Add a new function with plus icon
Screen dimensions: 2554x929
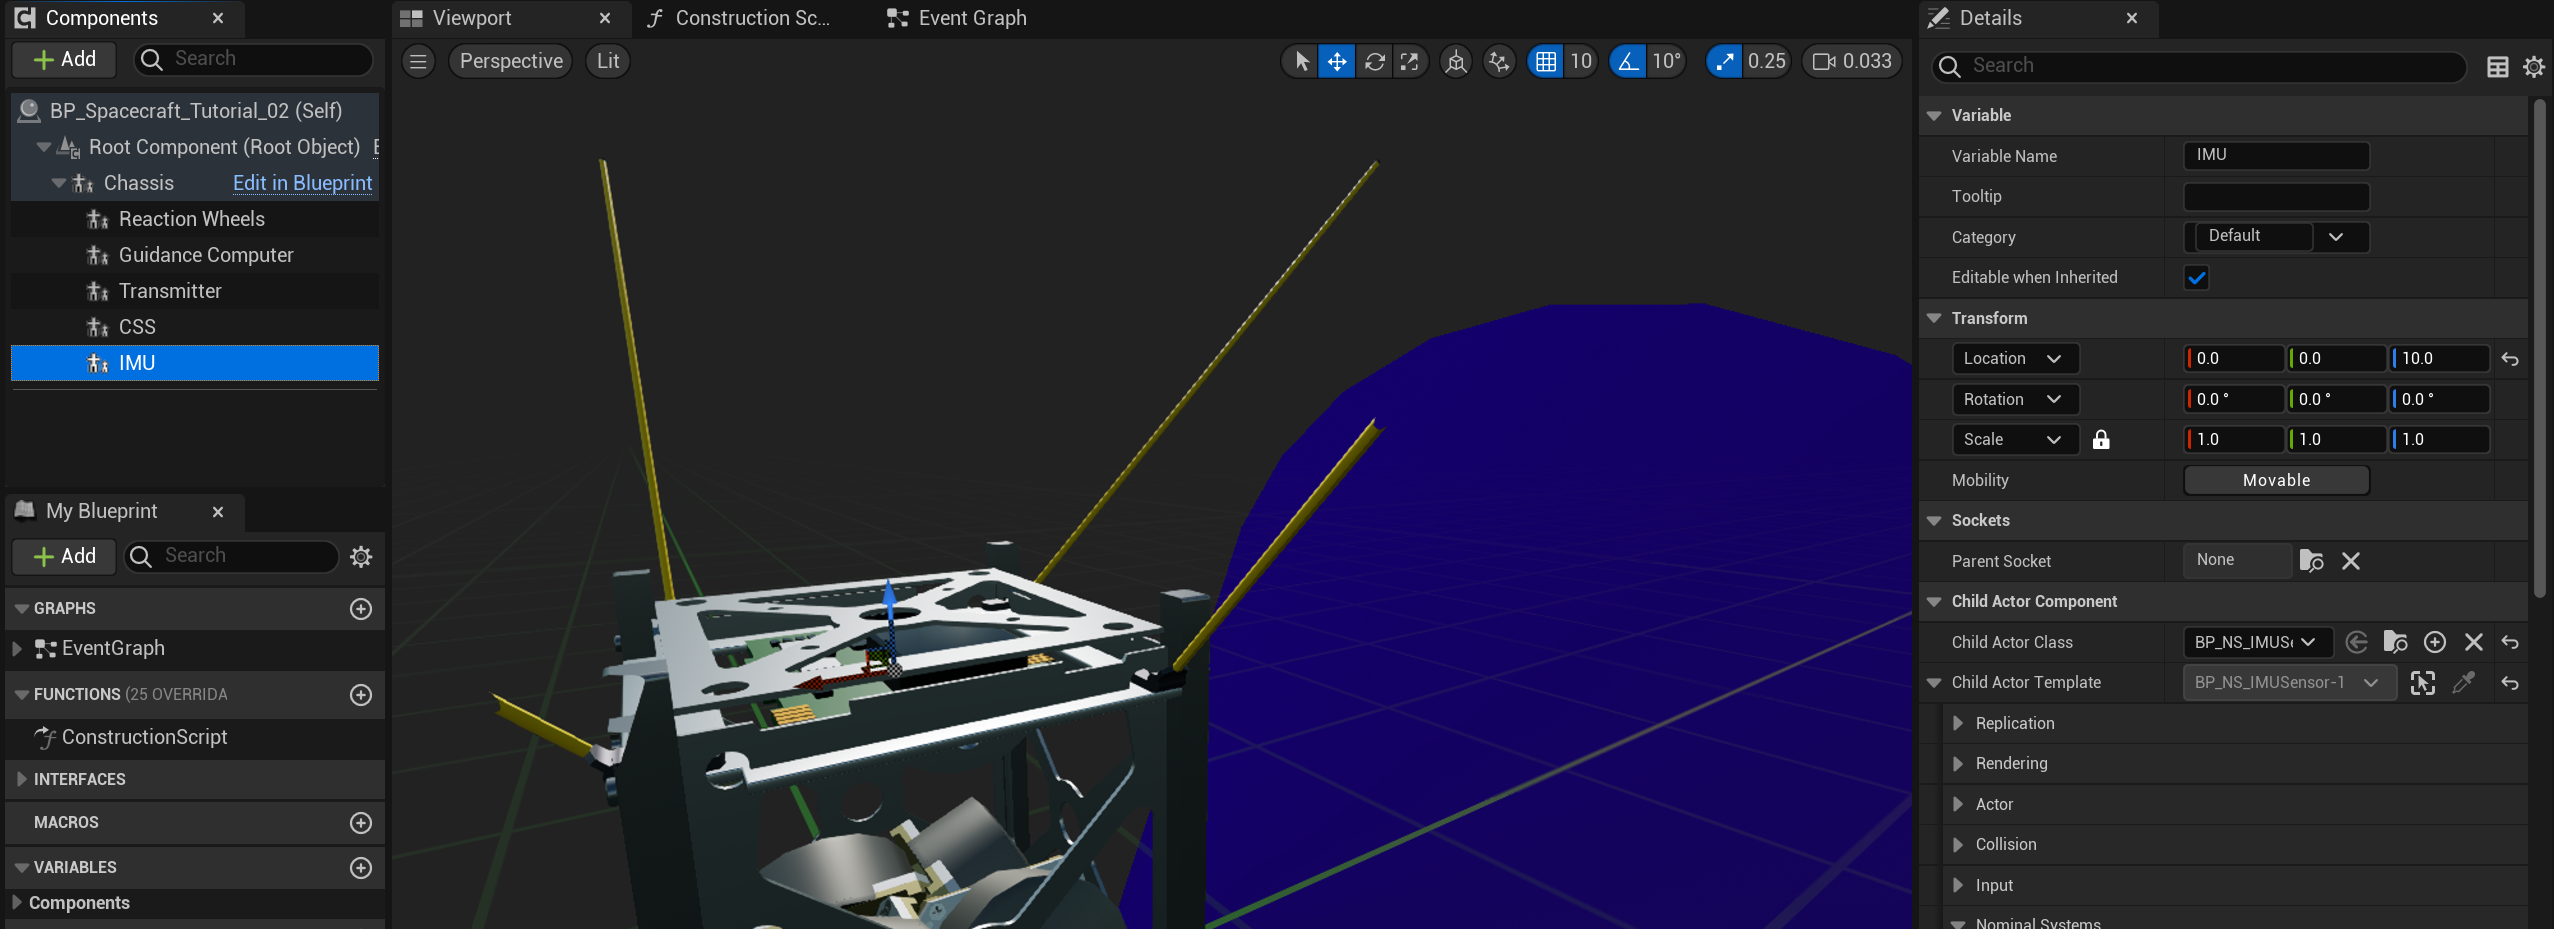pos(361,695)
